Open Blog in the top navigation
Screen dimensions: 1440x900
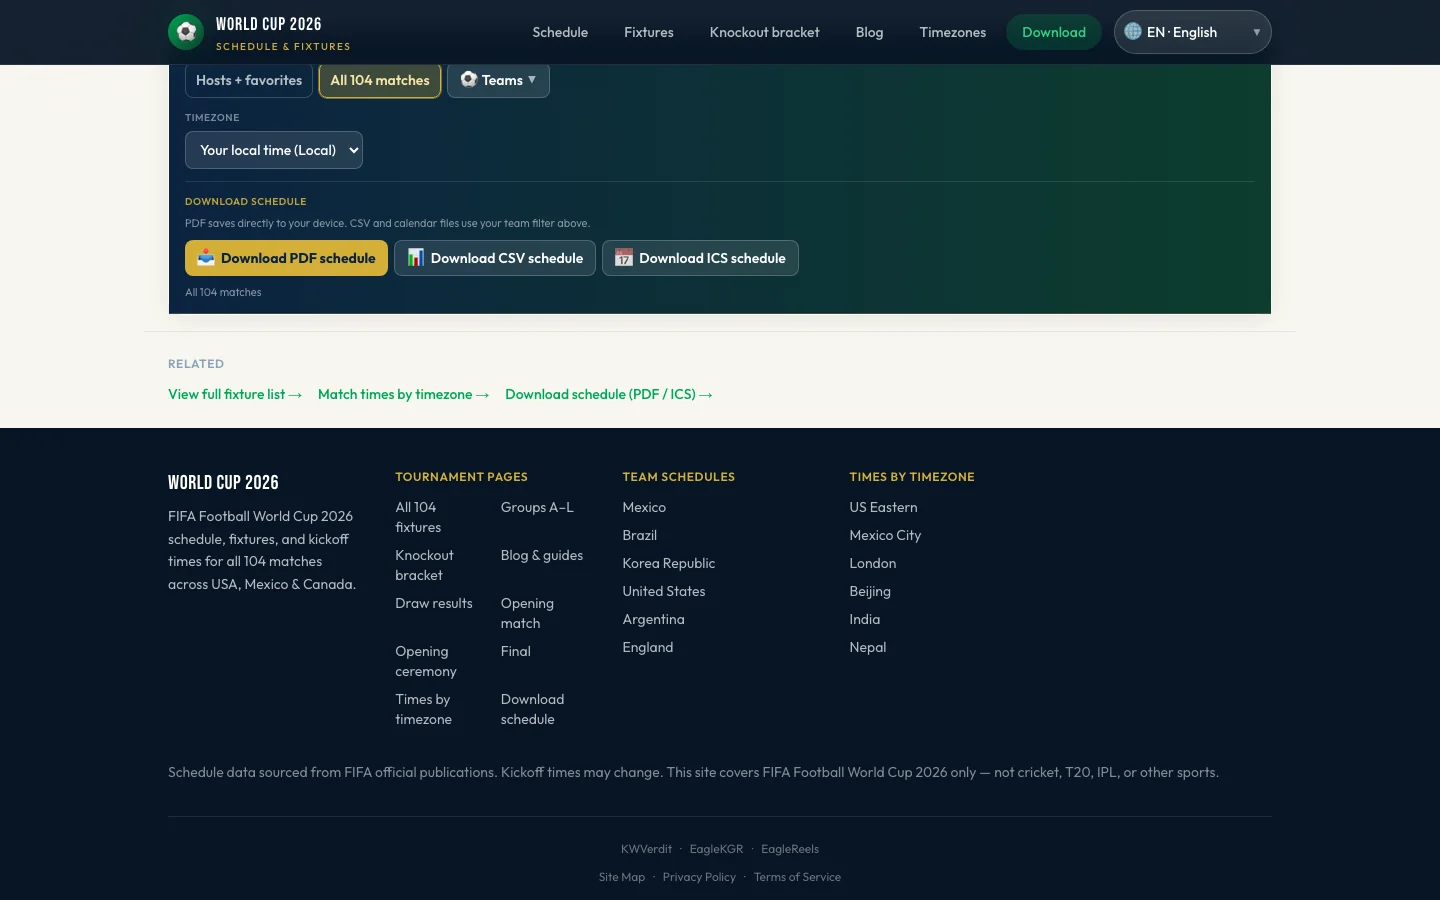click(870, 32)
